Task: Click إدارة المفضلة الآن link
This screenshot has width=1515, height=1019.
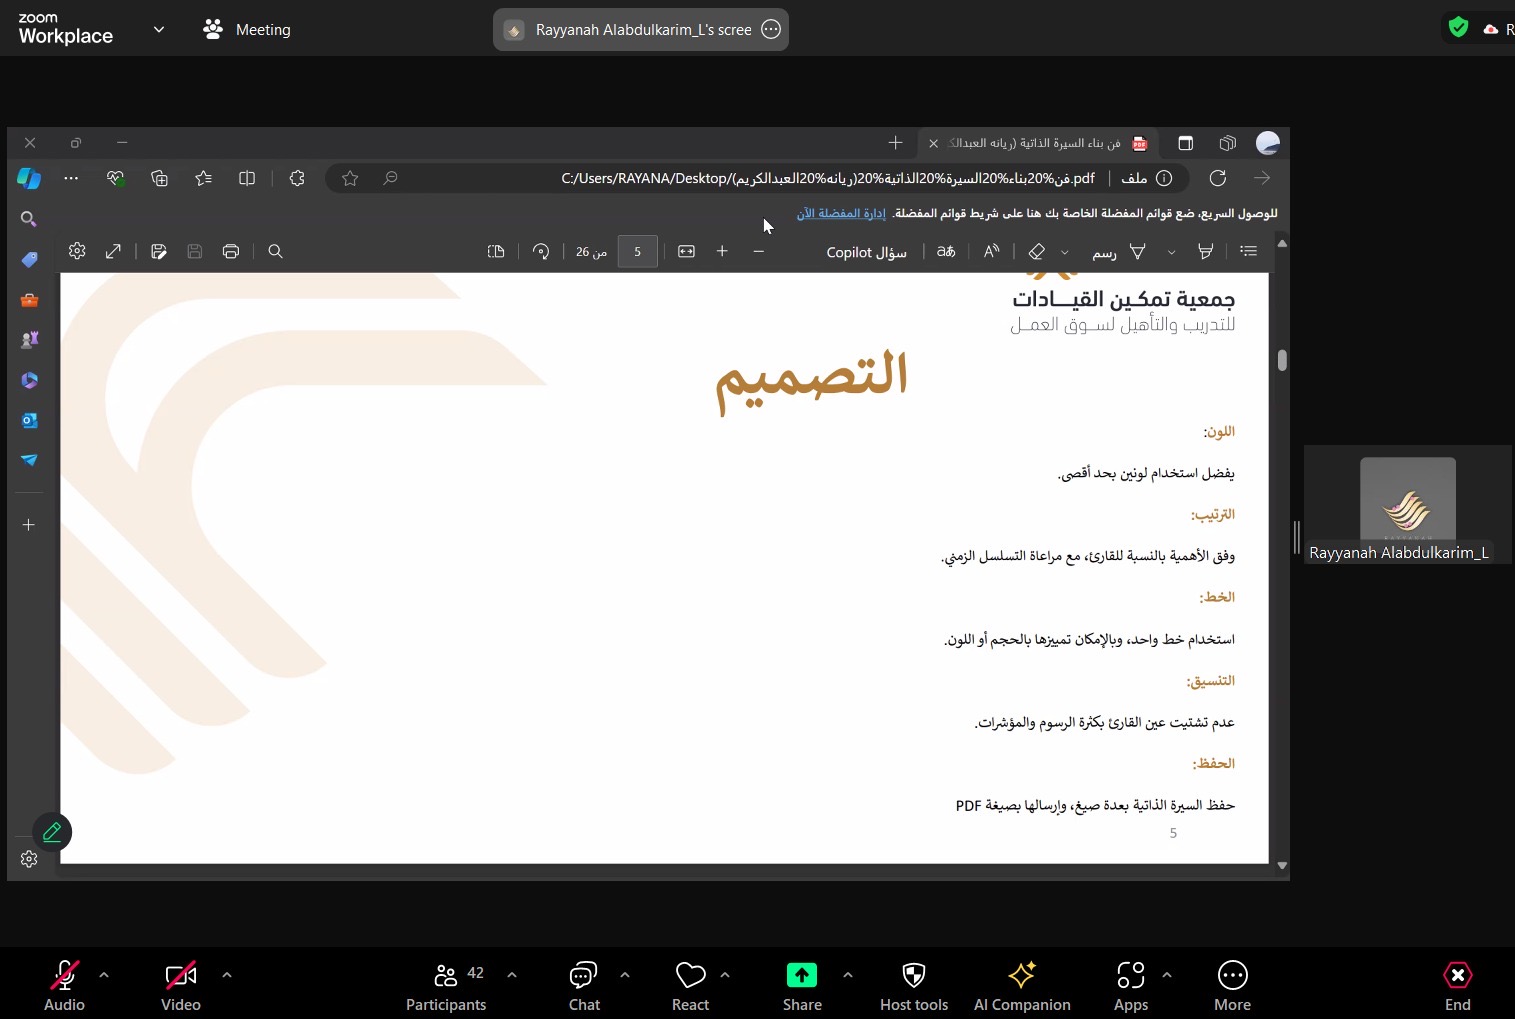Action: click(x=841, y=213)
